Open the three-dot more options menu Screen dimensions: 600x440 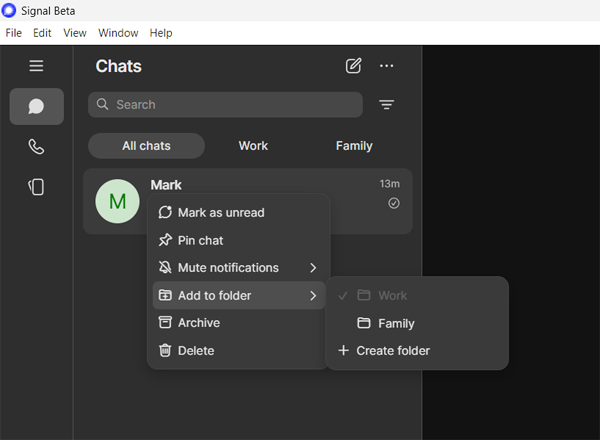tap(387, 66)
